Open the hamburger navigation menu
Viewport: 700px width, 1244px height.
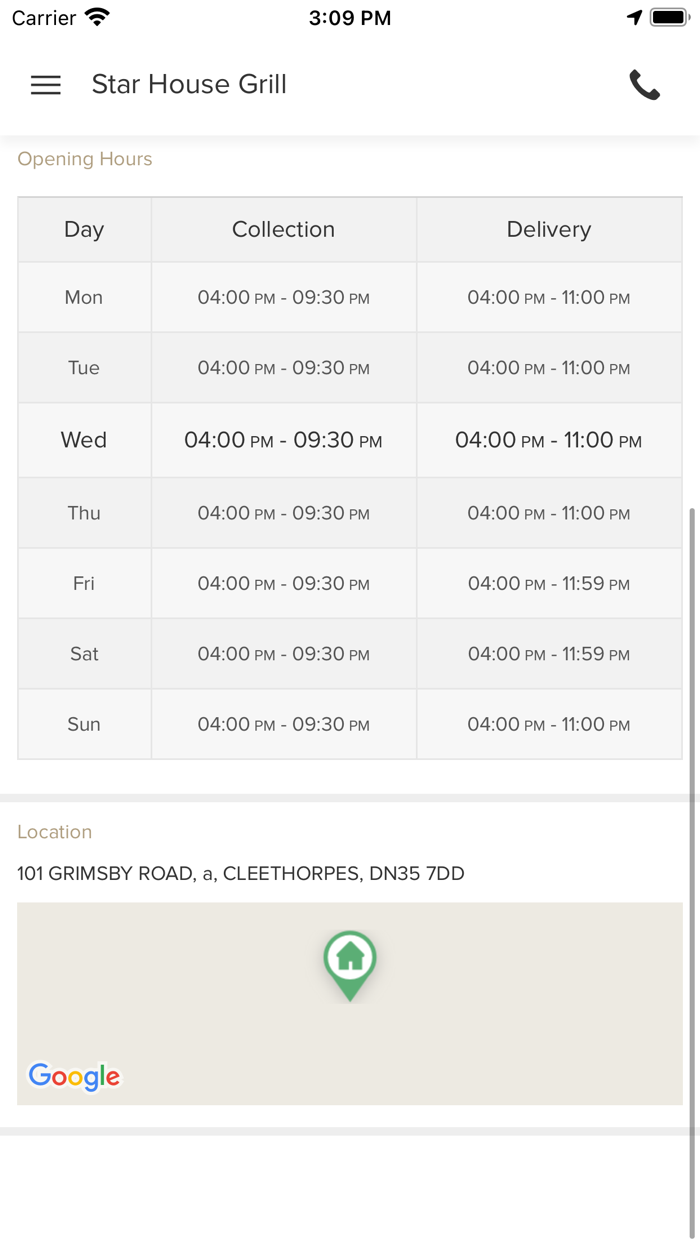pyautogui.click(x=46, y=85)
